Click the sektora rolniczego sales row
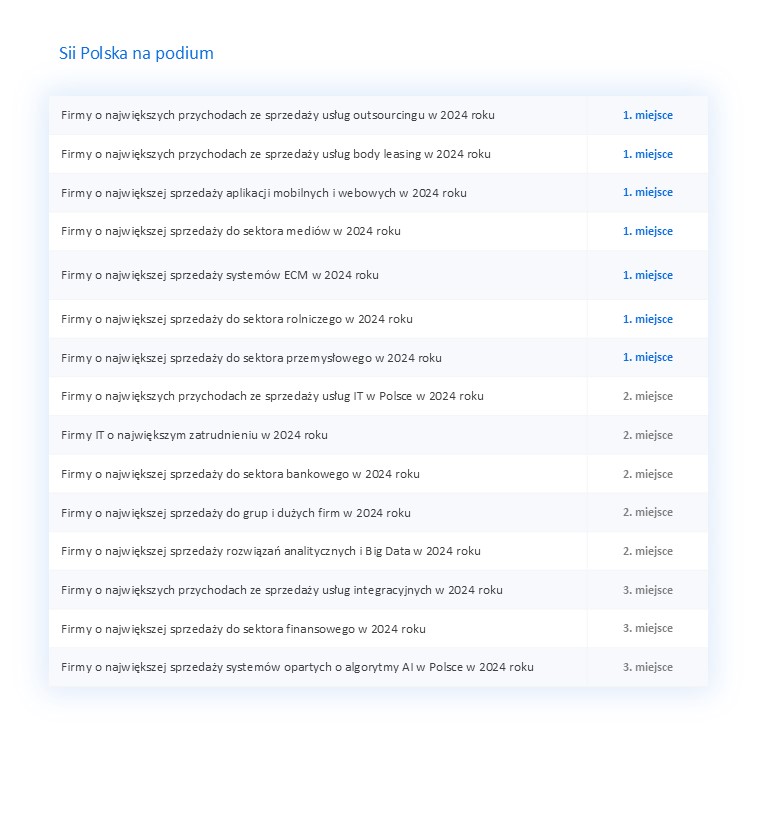 click(378, 319)
